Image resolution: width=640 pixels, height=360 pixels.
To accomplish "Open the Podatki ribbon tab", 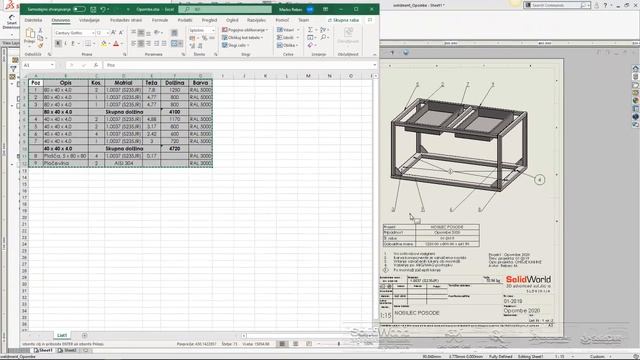I will pos(185,20).
